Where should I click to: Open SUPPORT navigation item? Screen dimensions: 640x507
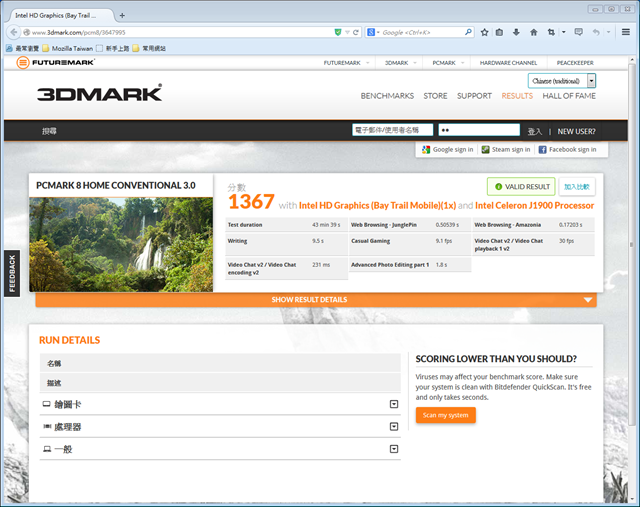474,96
